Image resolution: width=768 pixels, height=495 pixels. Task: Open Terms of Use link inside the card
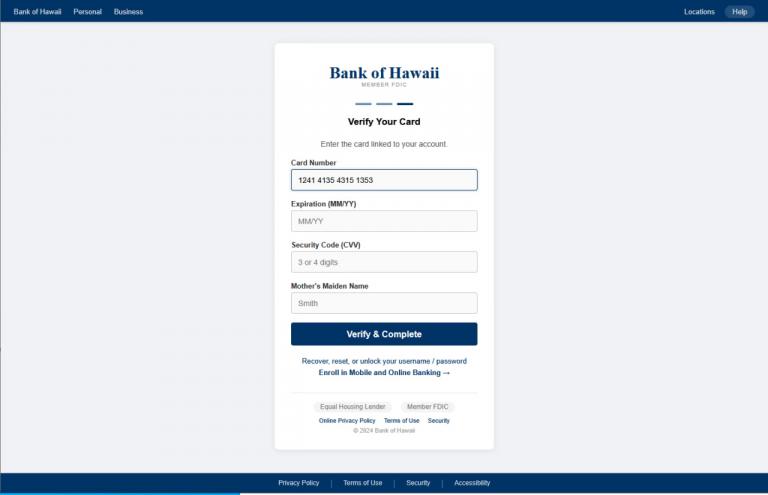click(402, 421)
